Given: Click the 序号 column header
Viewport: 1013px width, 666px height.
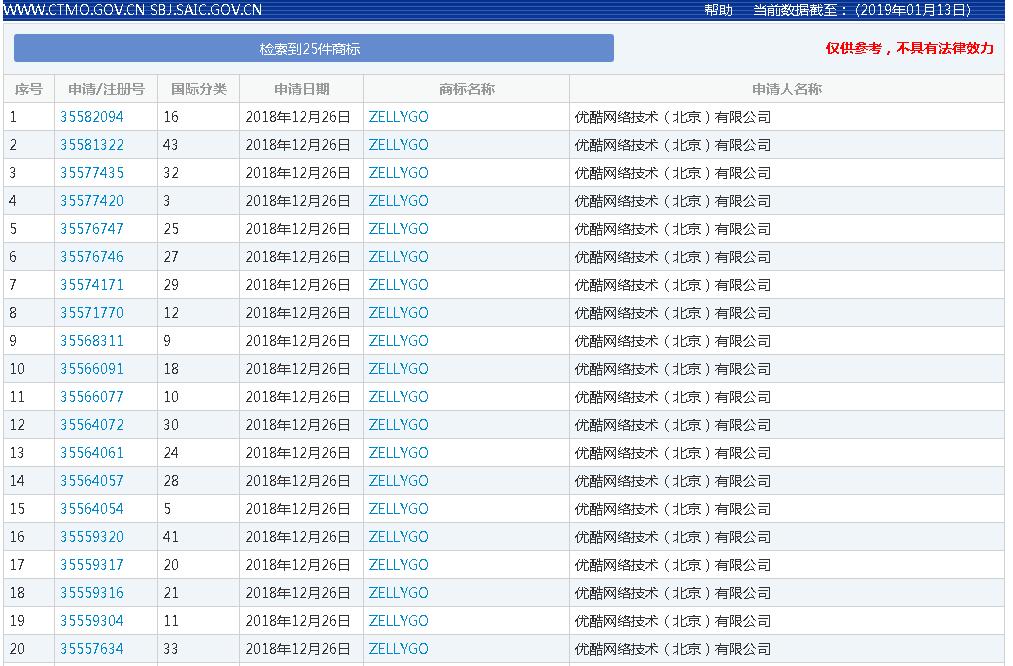Looking at the screenshot, I should 28,89.
